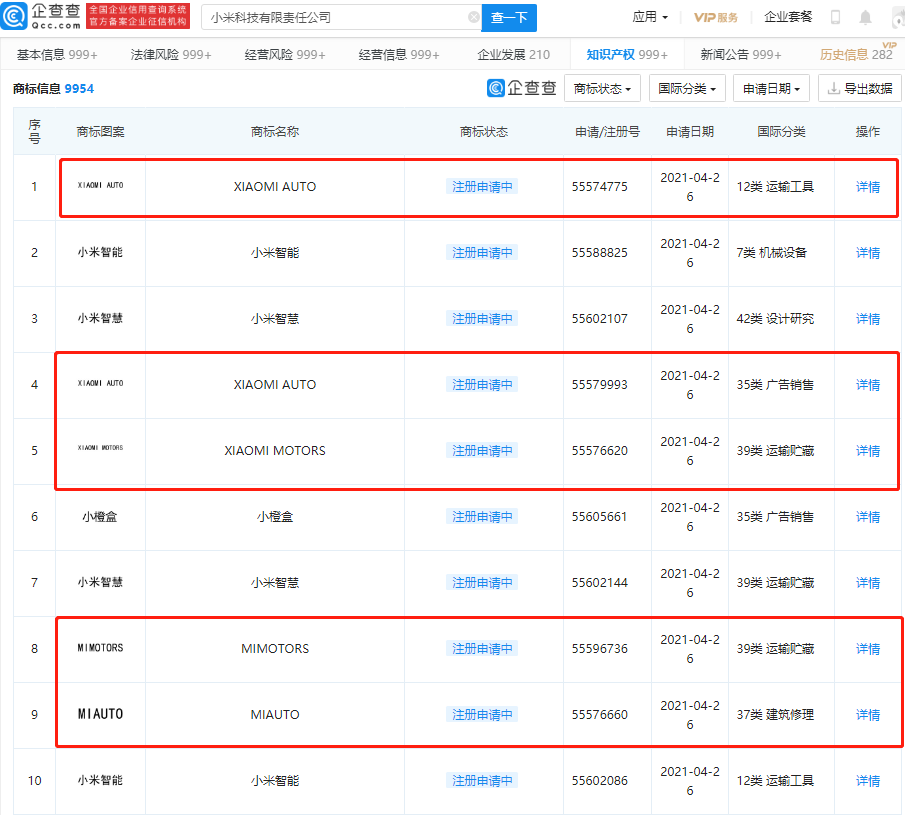Open 详情 link for the MIAUTO row
The height and width of the screenshot is (815, 905).
tap(868, 715)
